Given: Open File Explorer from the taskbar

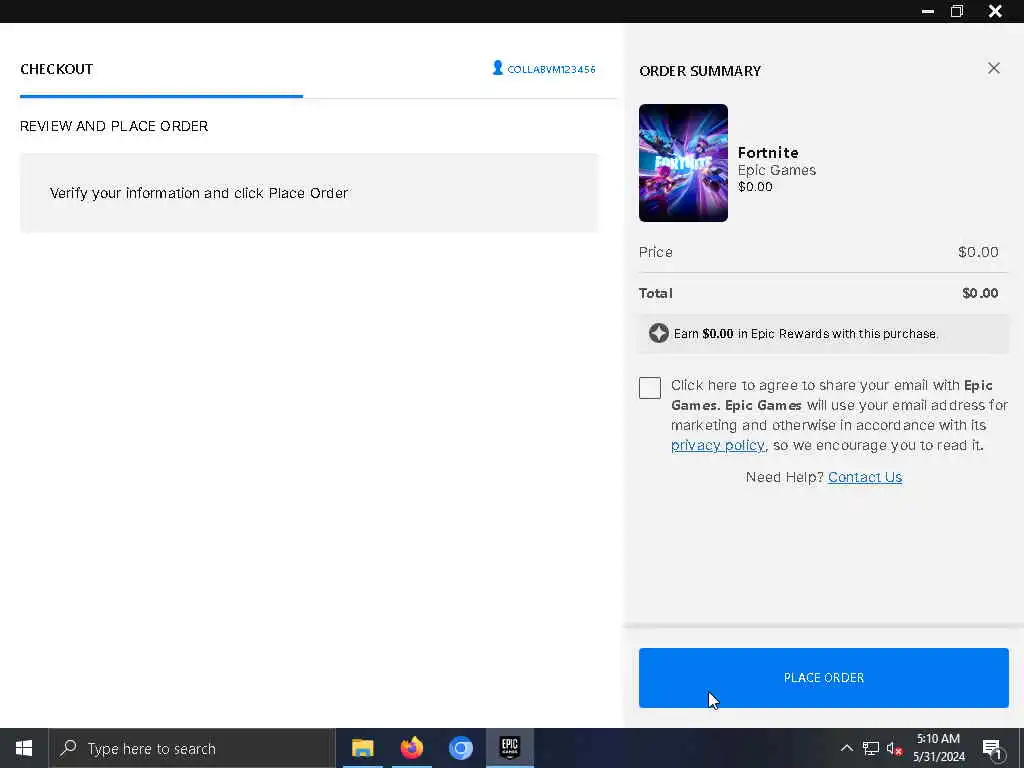Looking at the screenshot, I should pyautogui.click(x=362, y=748).
